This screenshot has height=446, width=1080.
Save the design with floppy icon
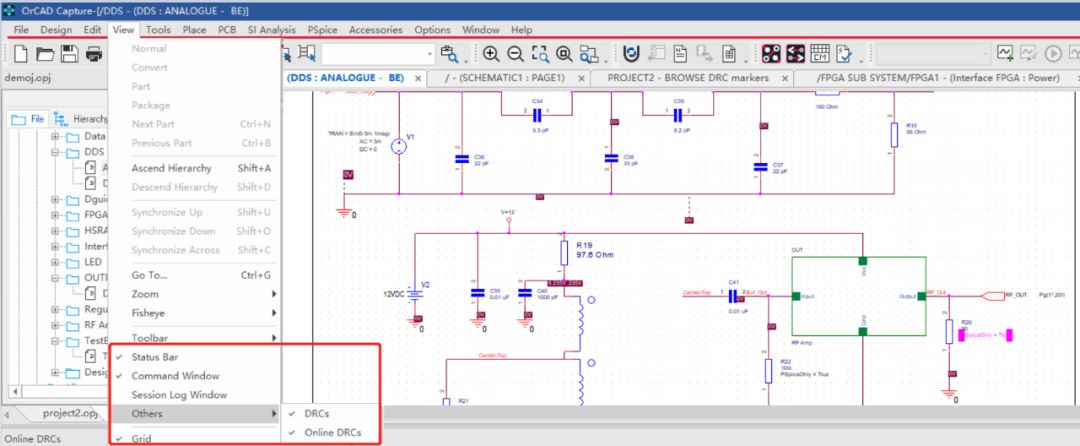(x=70, y=54)
